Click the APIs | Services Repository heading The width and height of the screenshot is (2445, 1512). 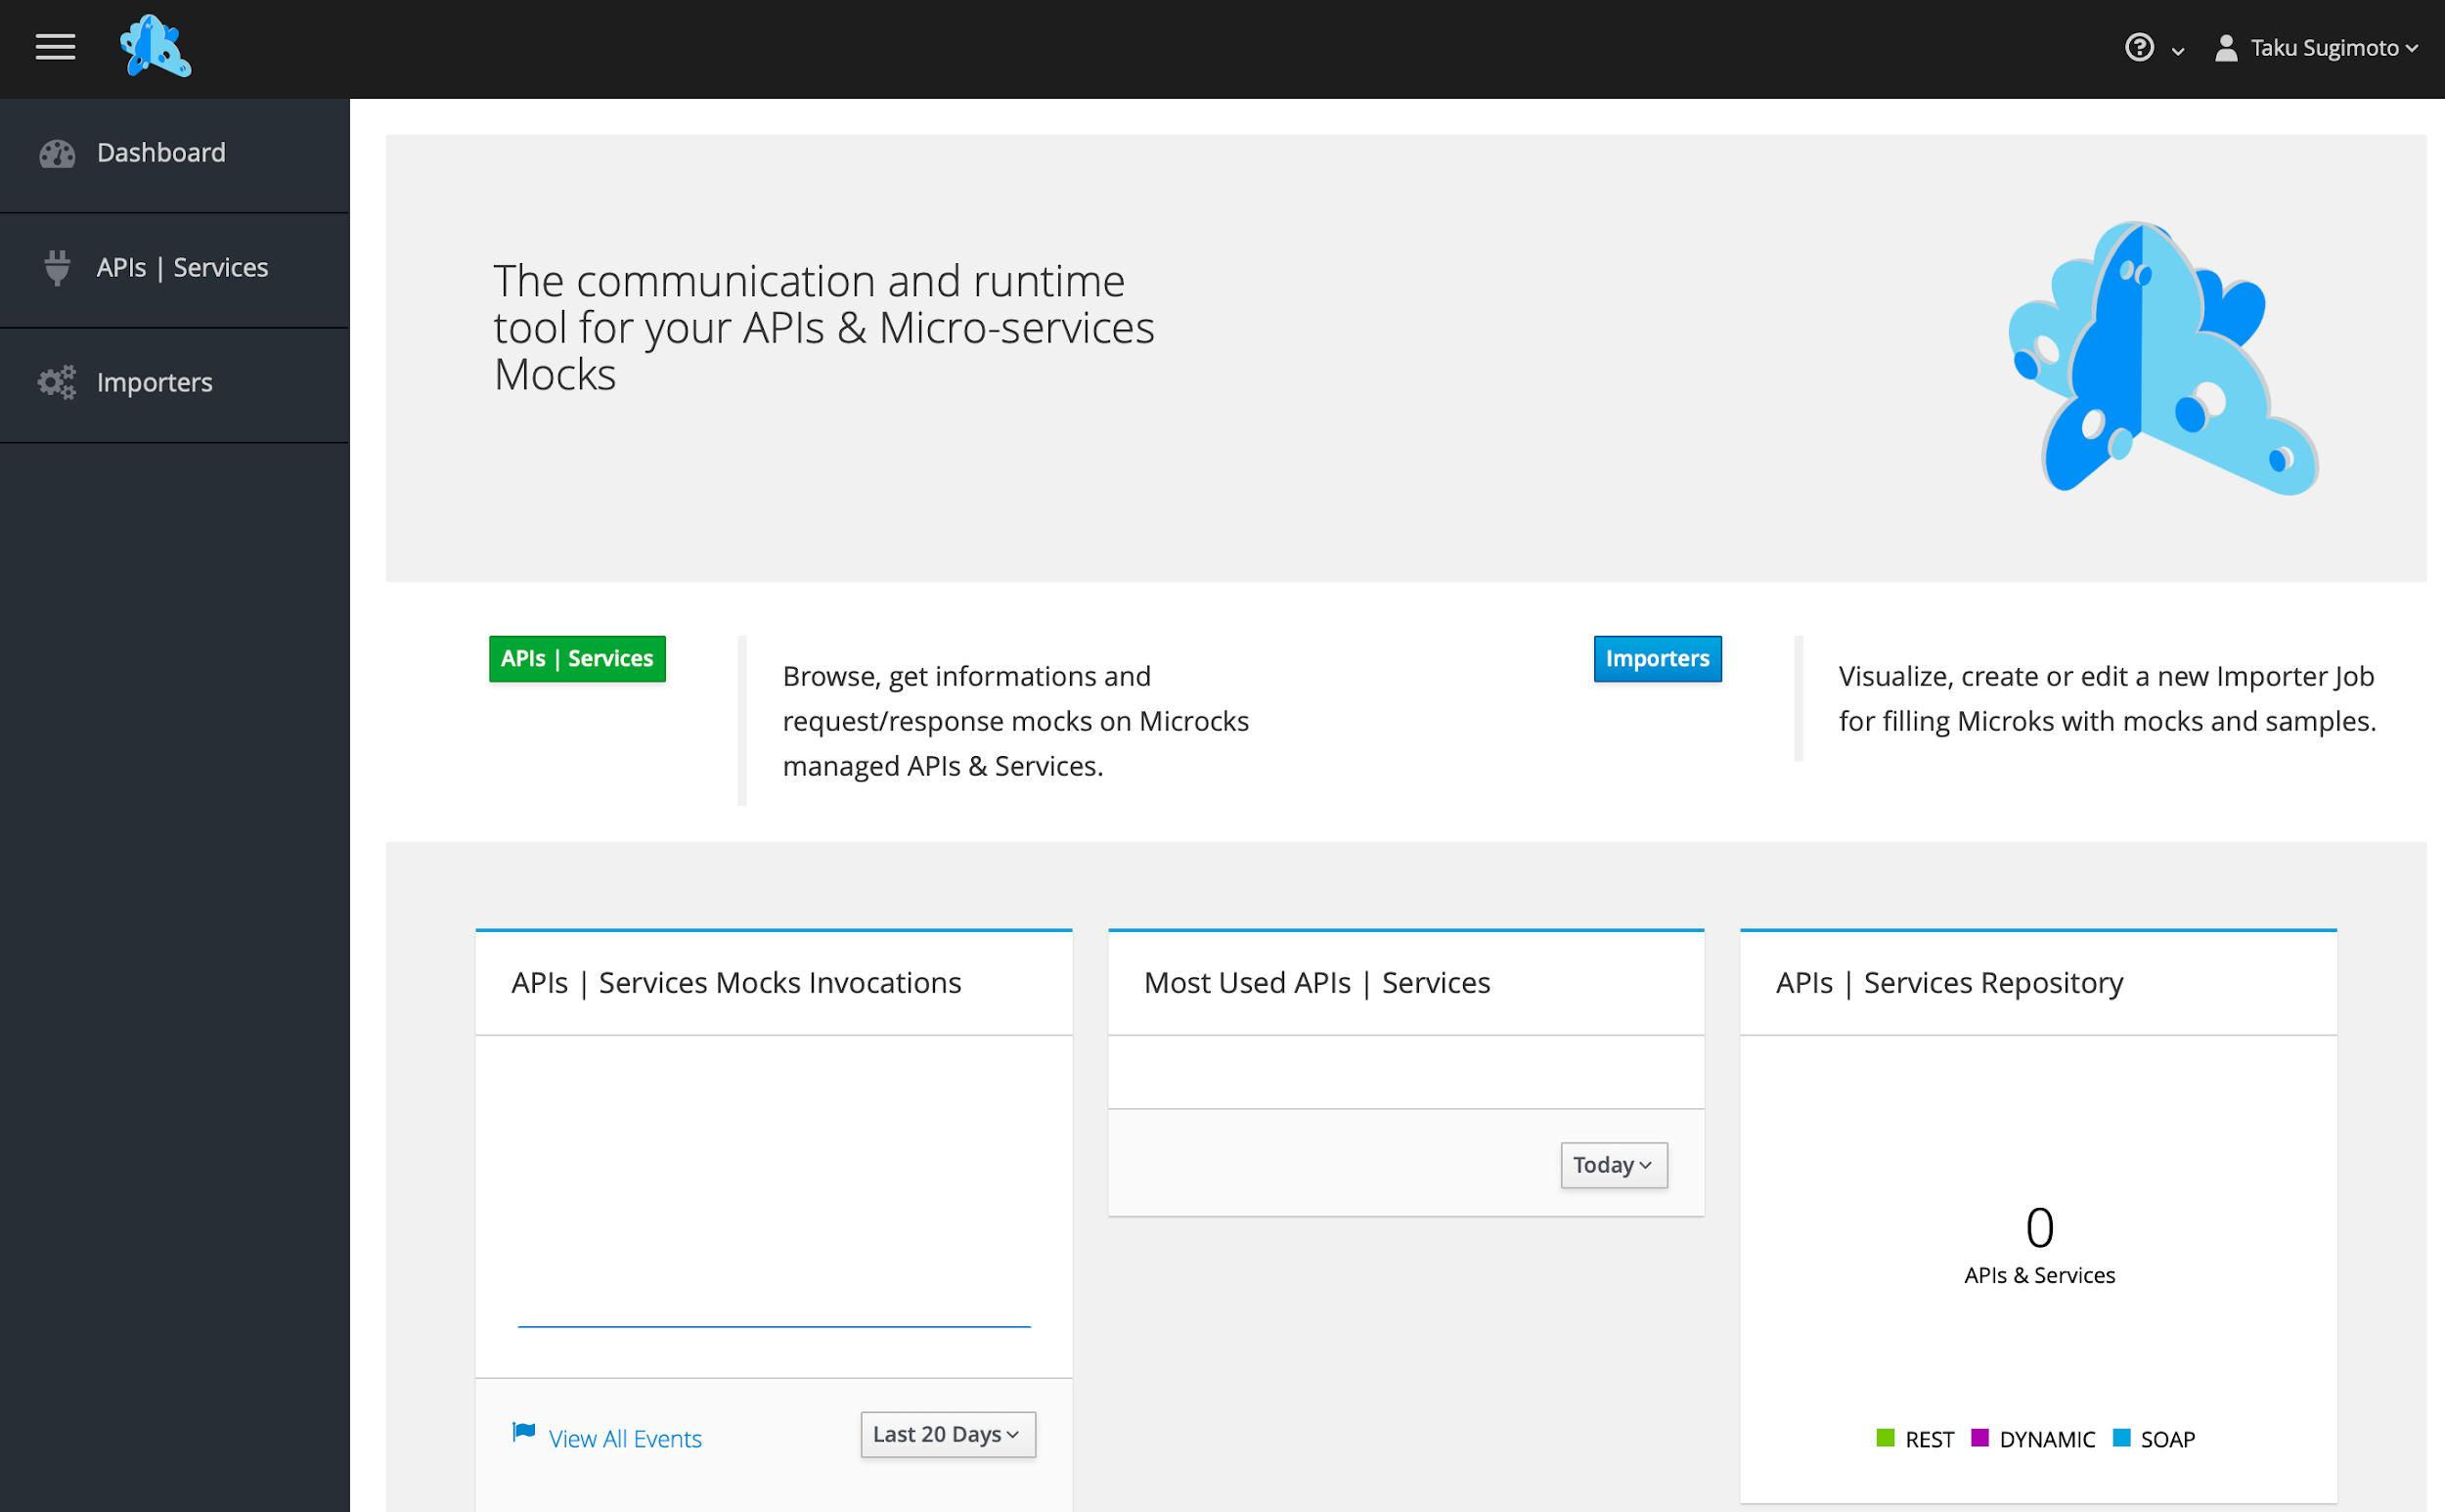[1950, 983]
